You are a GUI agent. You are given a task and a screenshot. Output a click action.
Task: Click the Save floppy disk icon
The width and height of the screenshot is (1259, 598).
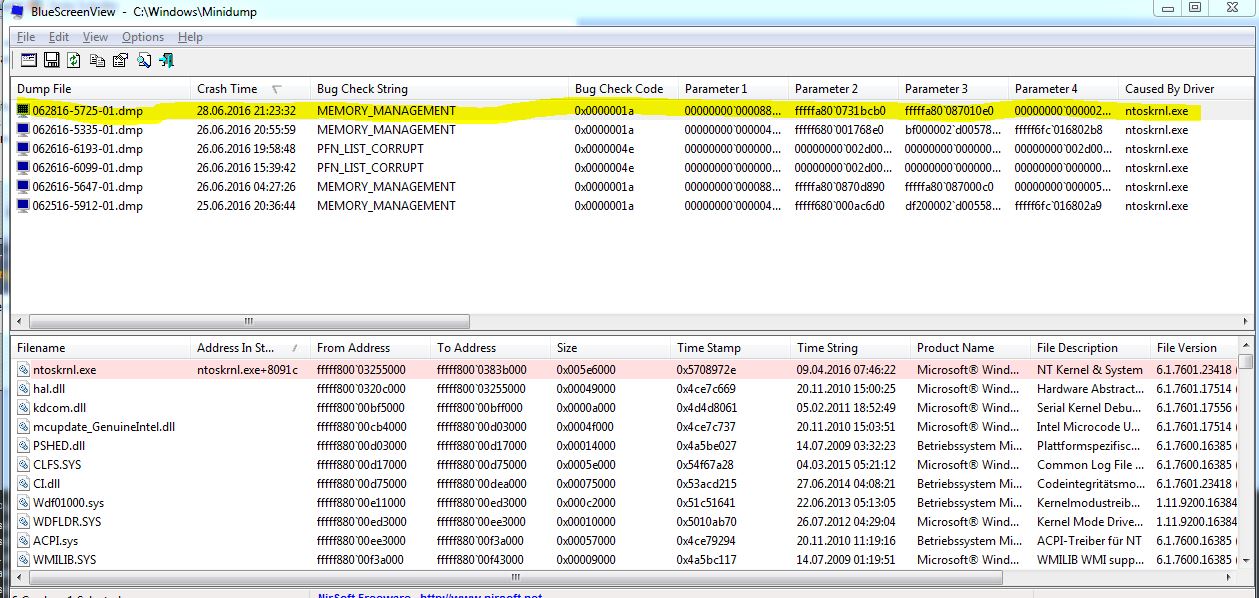[51, 60]
